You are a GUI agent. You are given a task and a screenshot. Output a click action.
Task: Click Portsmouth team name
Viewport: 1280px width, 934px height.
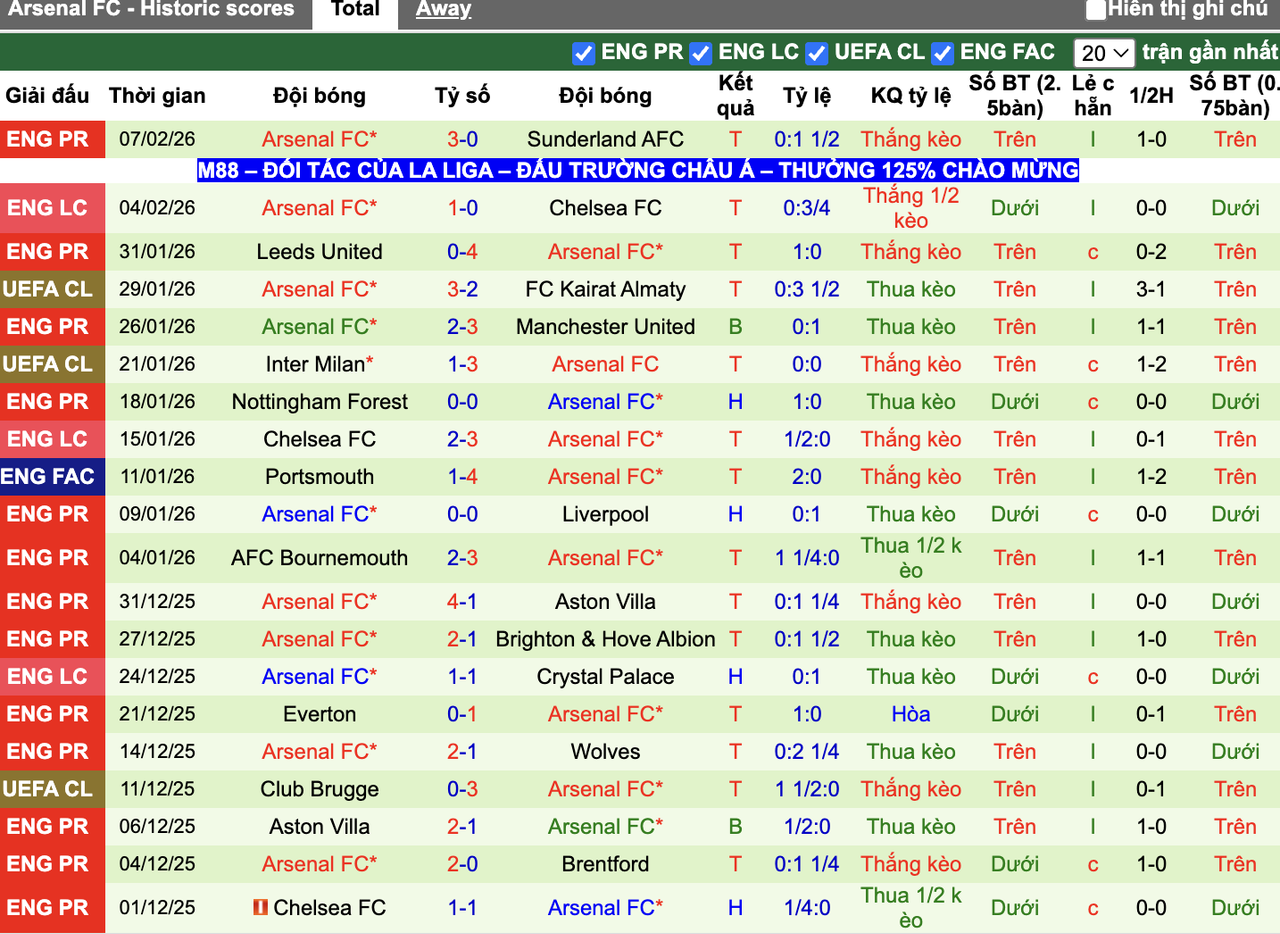point(319,477)
